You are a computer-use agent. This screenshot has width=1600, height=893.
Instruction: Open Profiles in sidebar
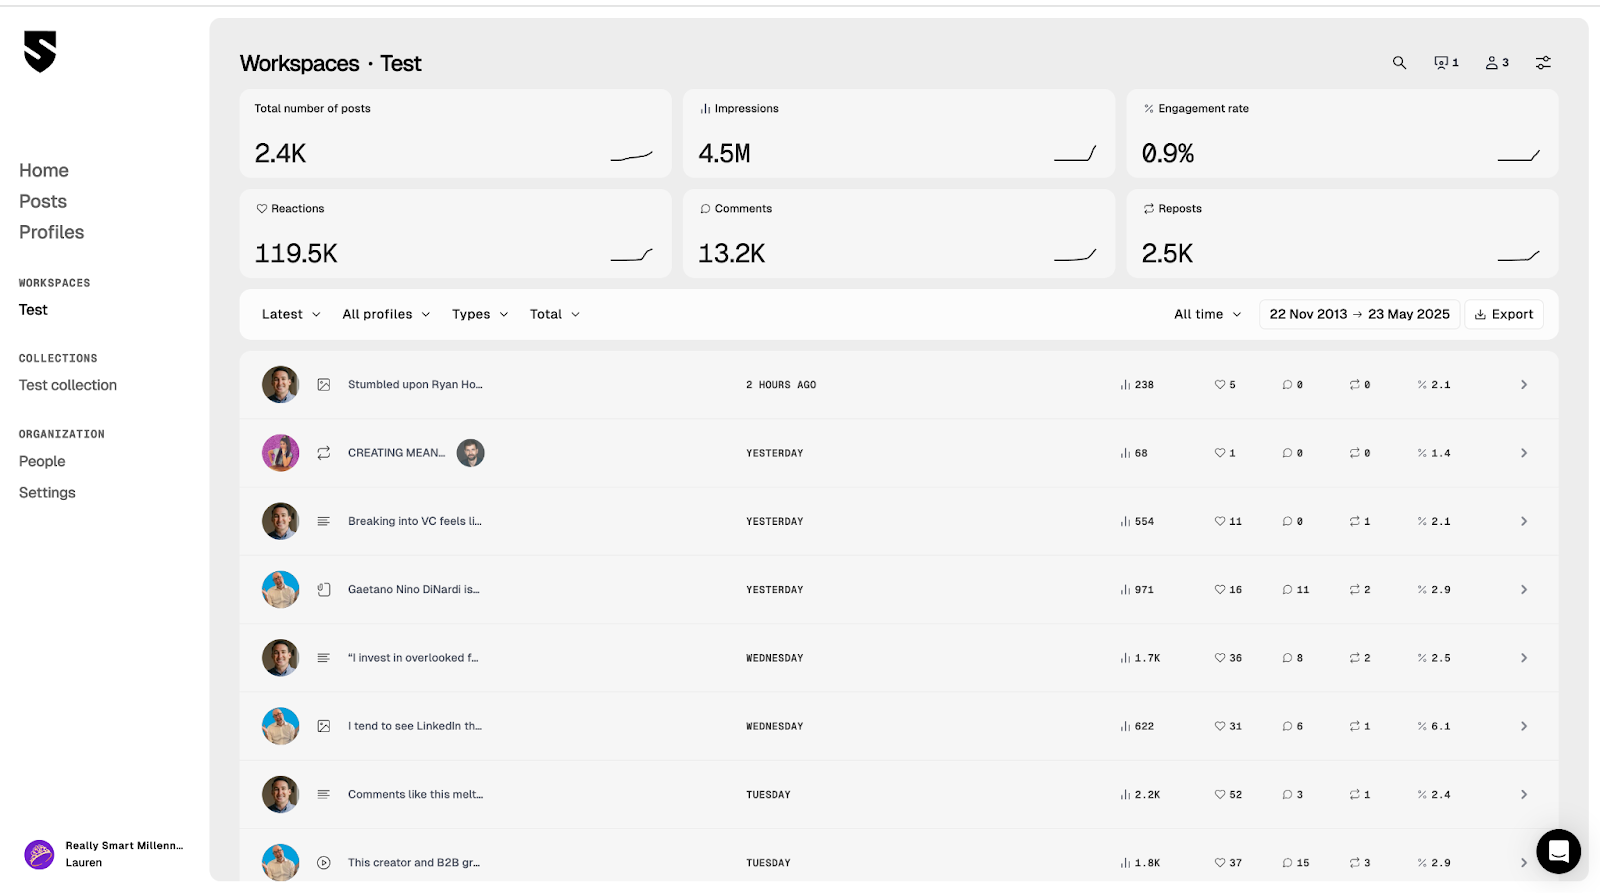(52, 233)
